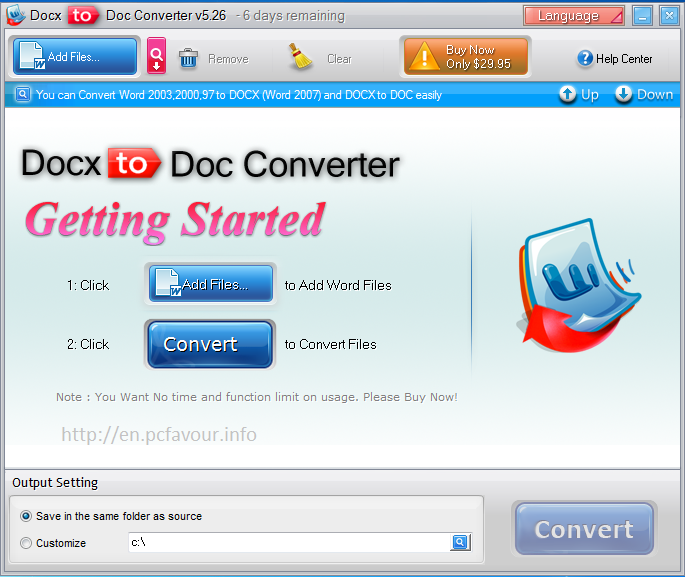Click Add Files in the Getting Started panel
This screenshot has width=685, height=577.
click(x=211, y=284)
